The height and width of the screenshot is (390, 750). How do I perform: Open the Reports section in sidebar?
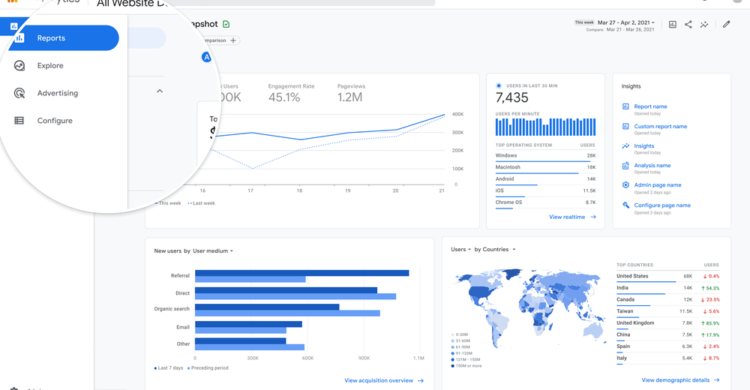coord(63,38)
